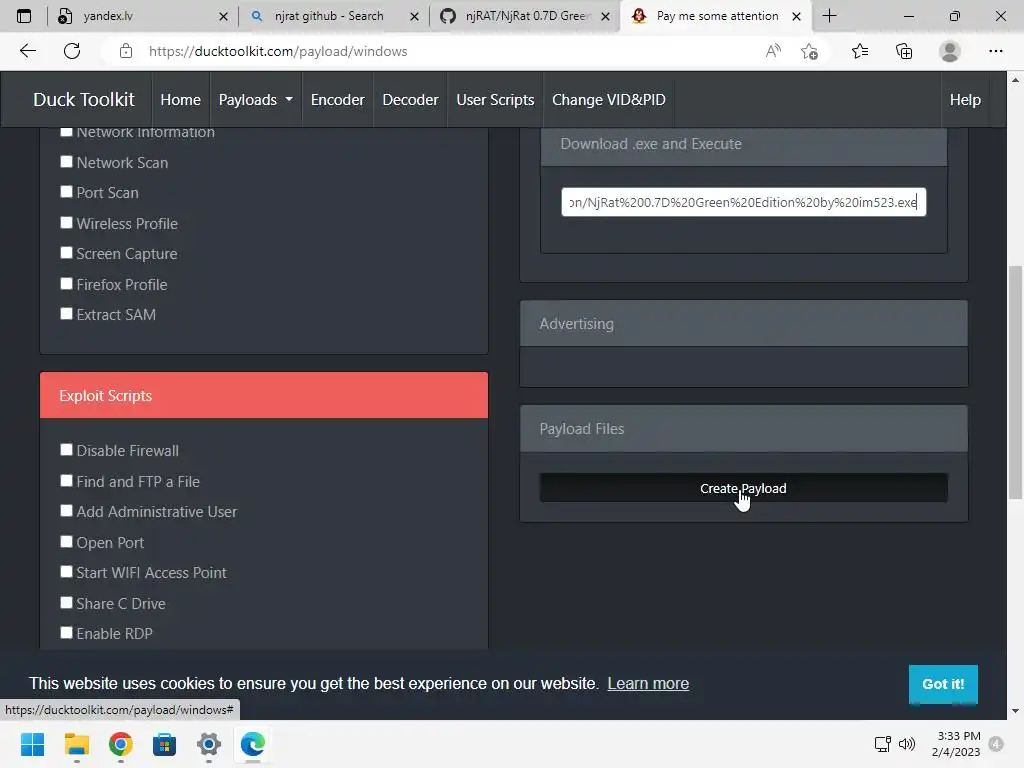This screenshot has height=768, width=1024.
Task: Open Windows Start menu
Action: [x=32, y=744]
